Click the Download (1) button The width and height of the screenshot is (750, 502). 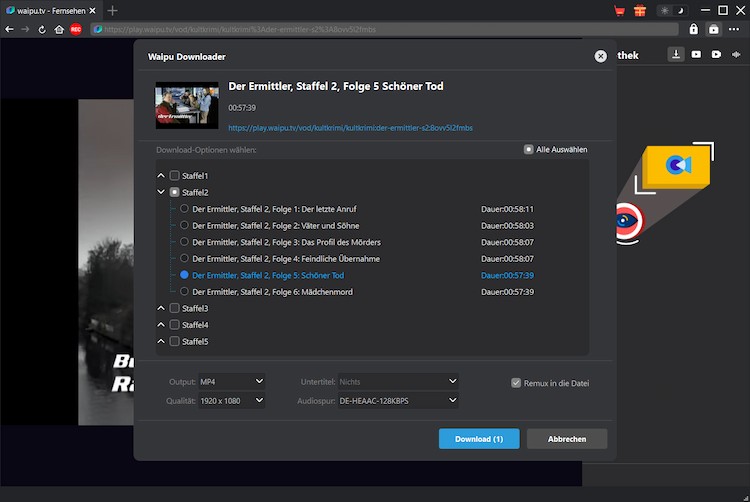tap(479, 438)
